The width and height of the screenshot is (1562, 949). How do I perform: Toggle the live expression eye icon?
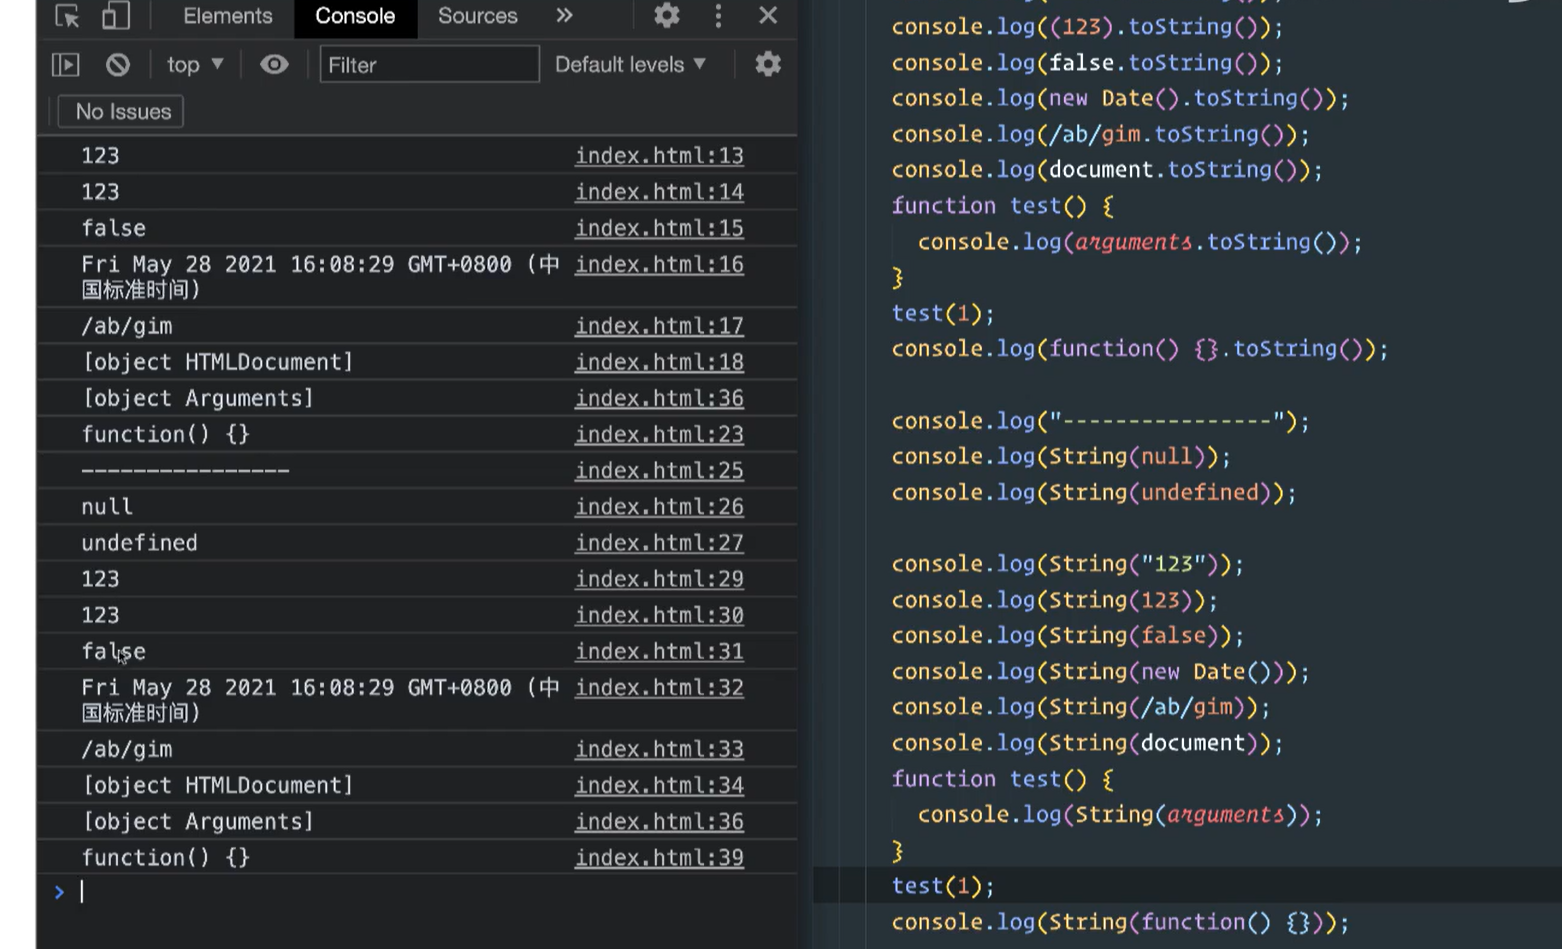click(x=274, y=65)
